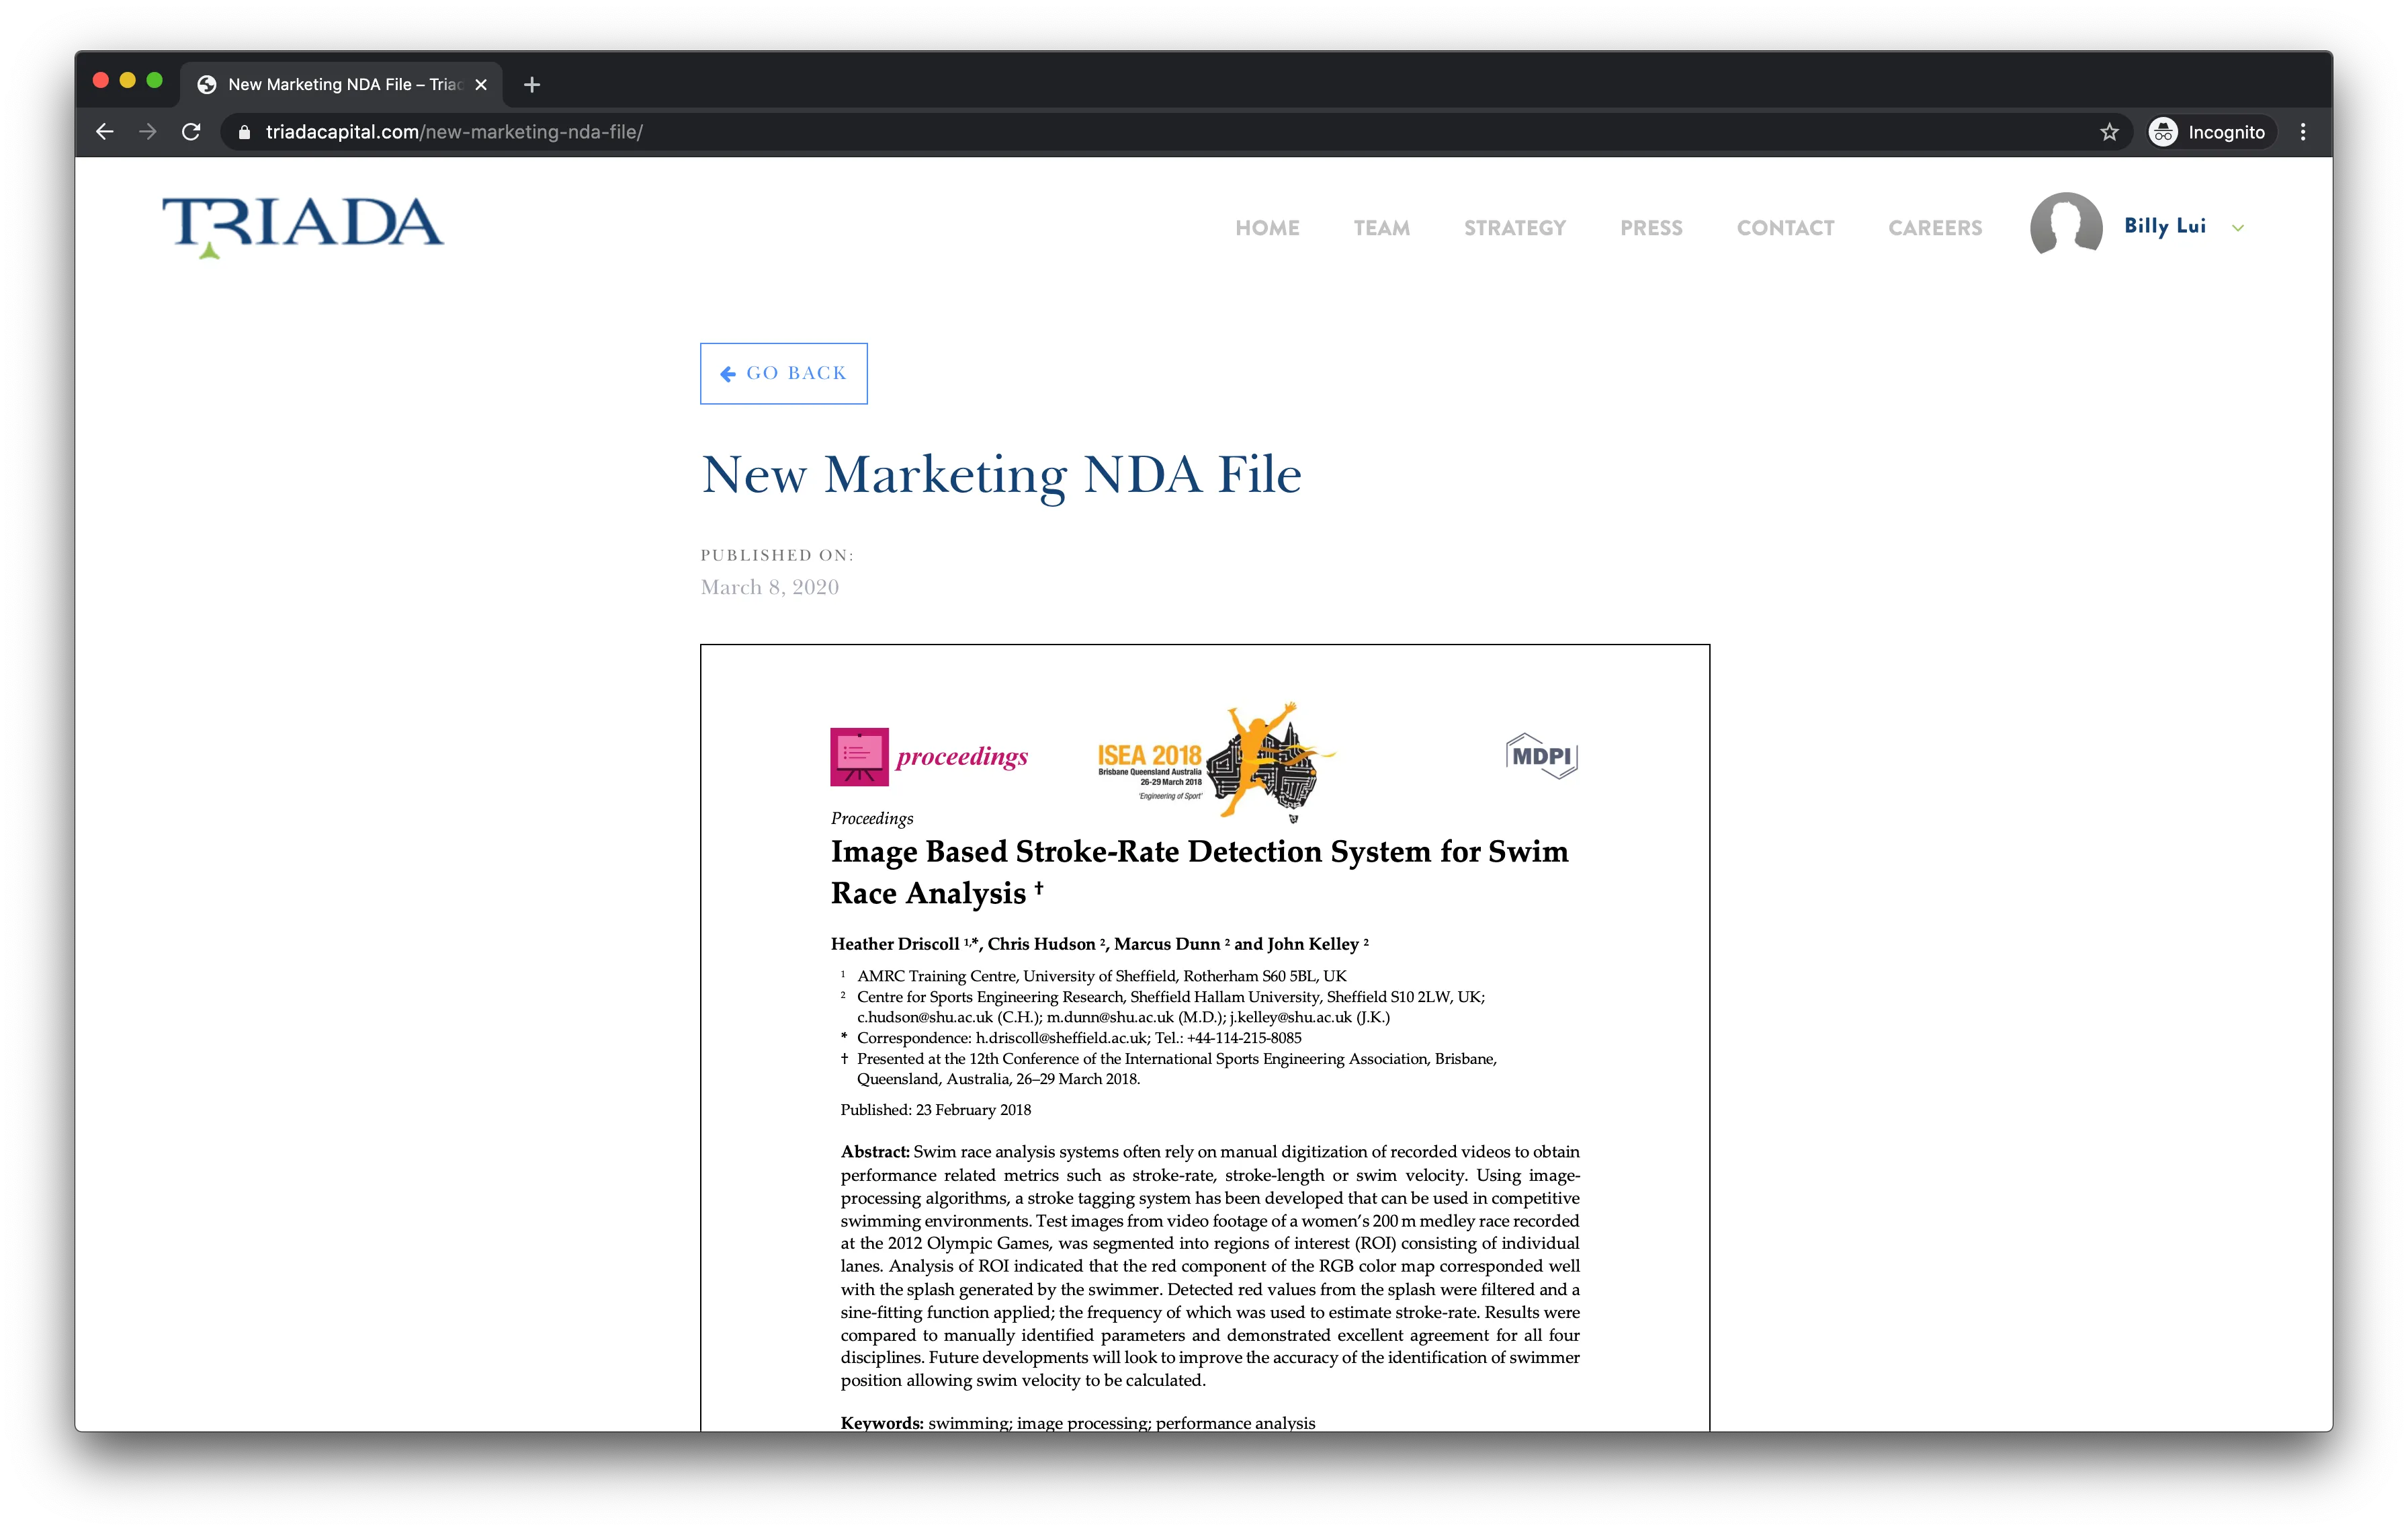Click the author name Chris Hudson

tap(1041, 945)
